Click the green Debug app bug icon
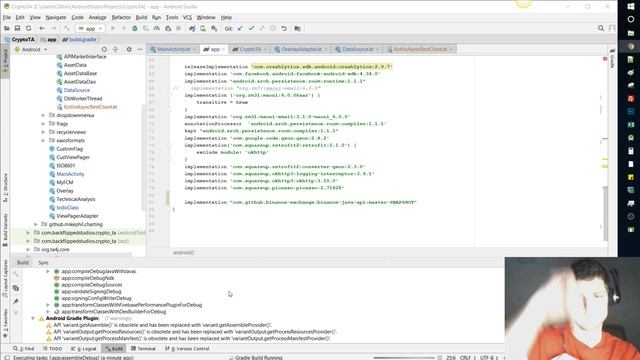This screenshot has width=640, height=360. [135, 28]
